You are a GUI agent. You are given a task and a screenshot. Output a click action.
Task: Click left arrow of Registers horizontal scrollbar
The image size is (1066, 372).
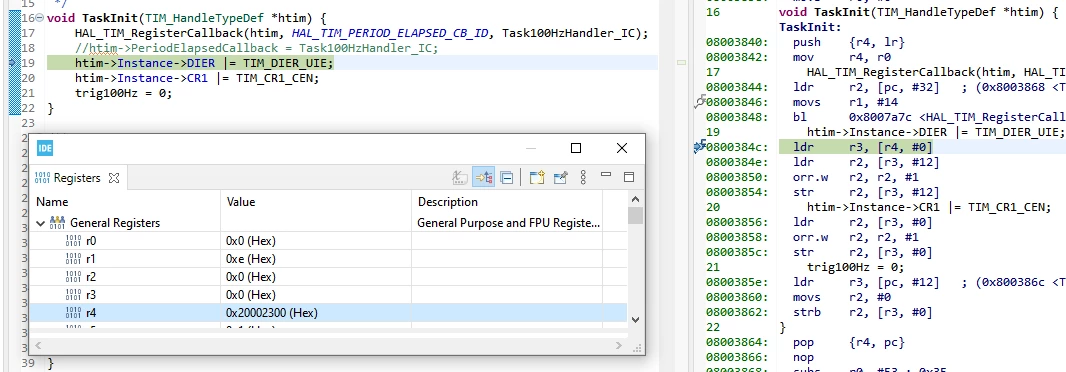click(37, 345)
